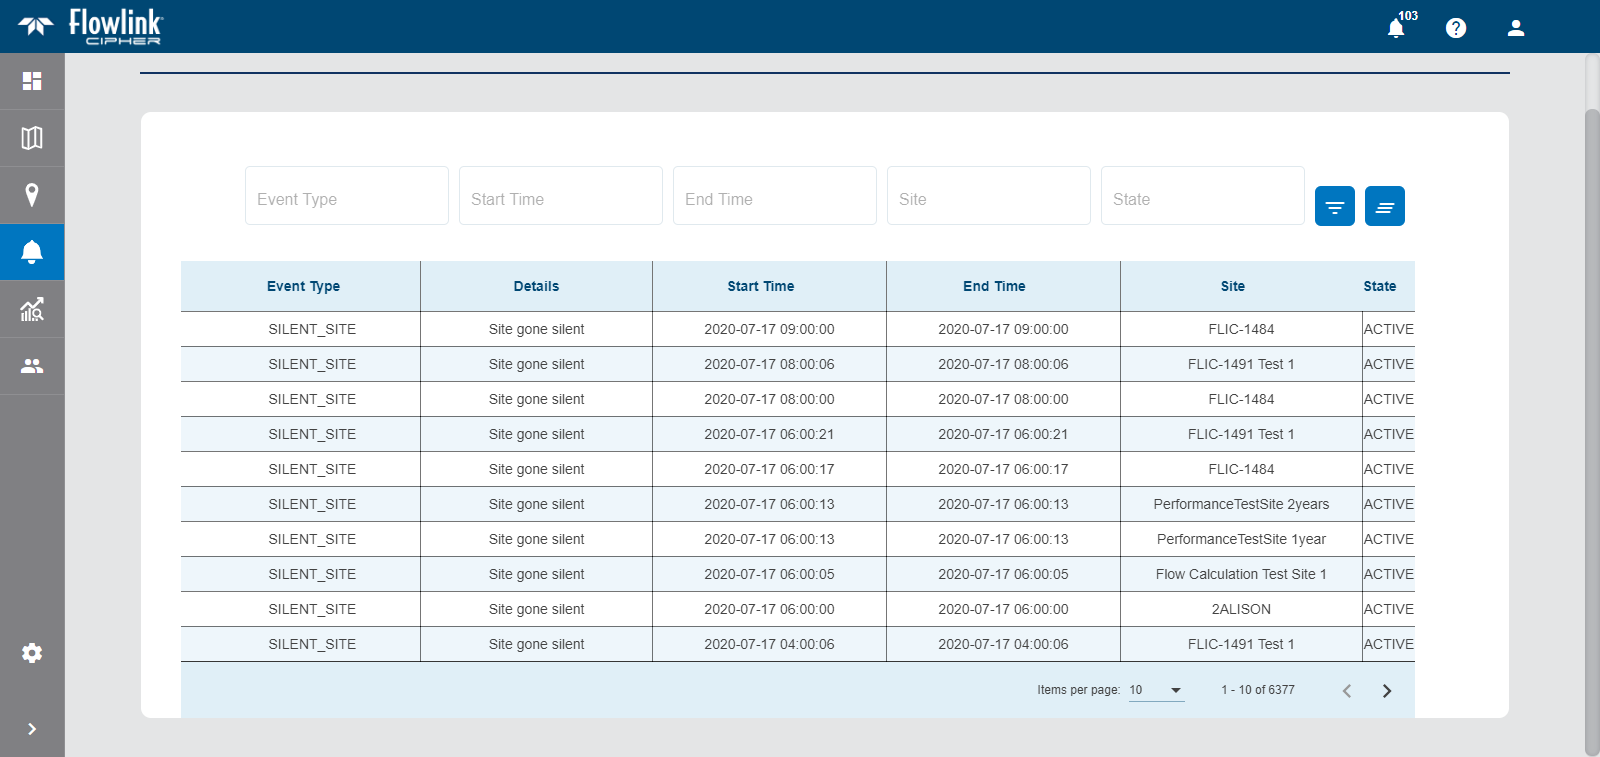Open the dashboard icon in sidebar
Screen dimensions: 1600x757
(x=32, y=81)
